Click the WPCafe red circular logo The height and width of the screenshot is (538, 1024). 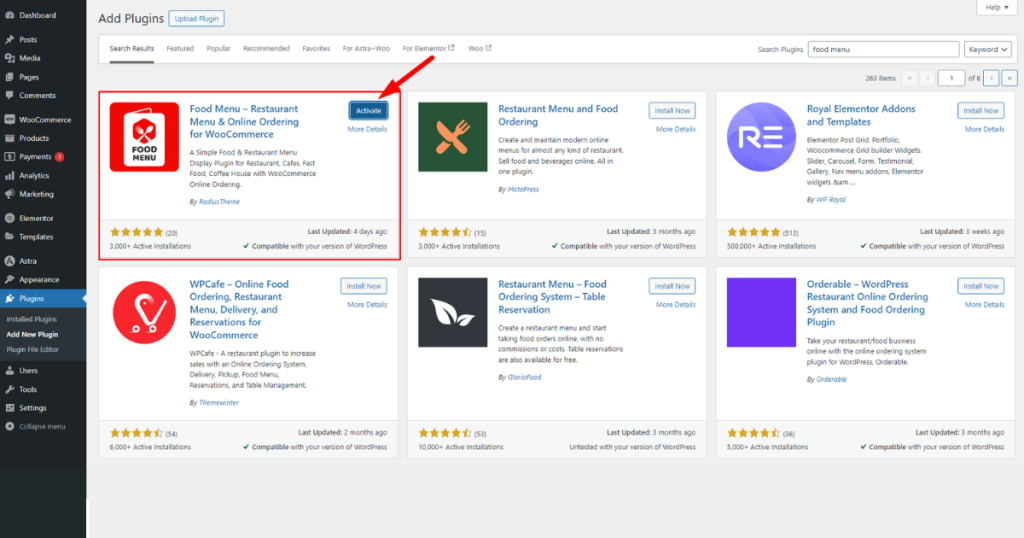coord(144,312)
